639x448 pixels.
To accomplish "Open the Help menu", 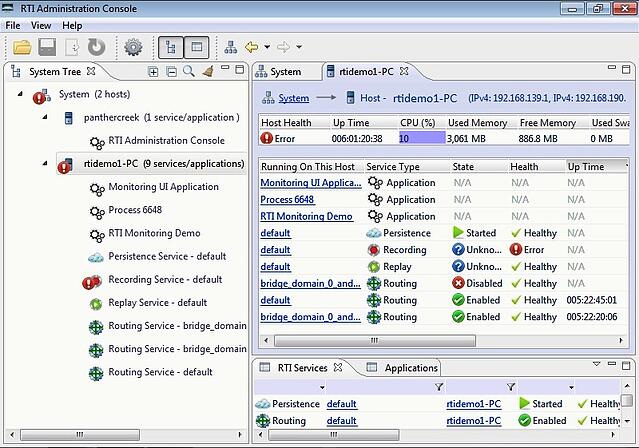I will [x=72, y=25].
